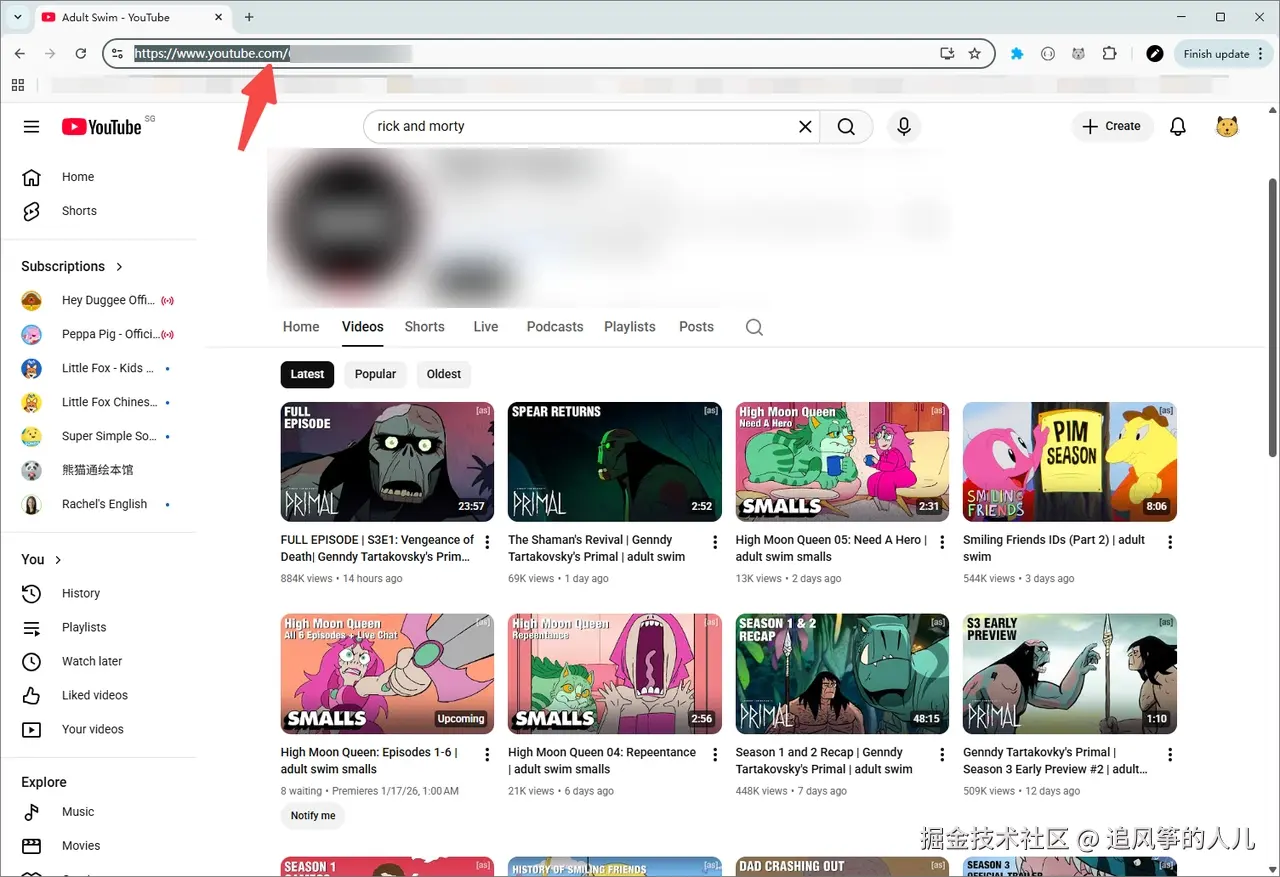The image size is (1280, 877).
Task: Open the YouTube guide hamburger menu
Action: pyautogui.click(x=31, y=127)
